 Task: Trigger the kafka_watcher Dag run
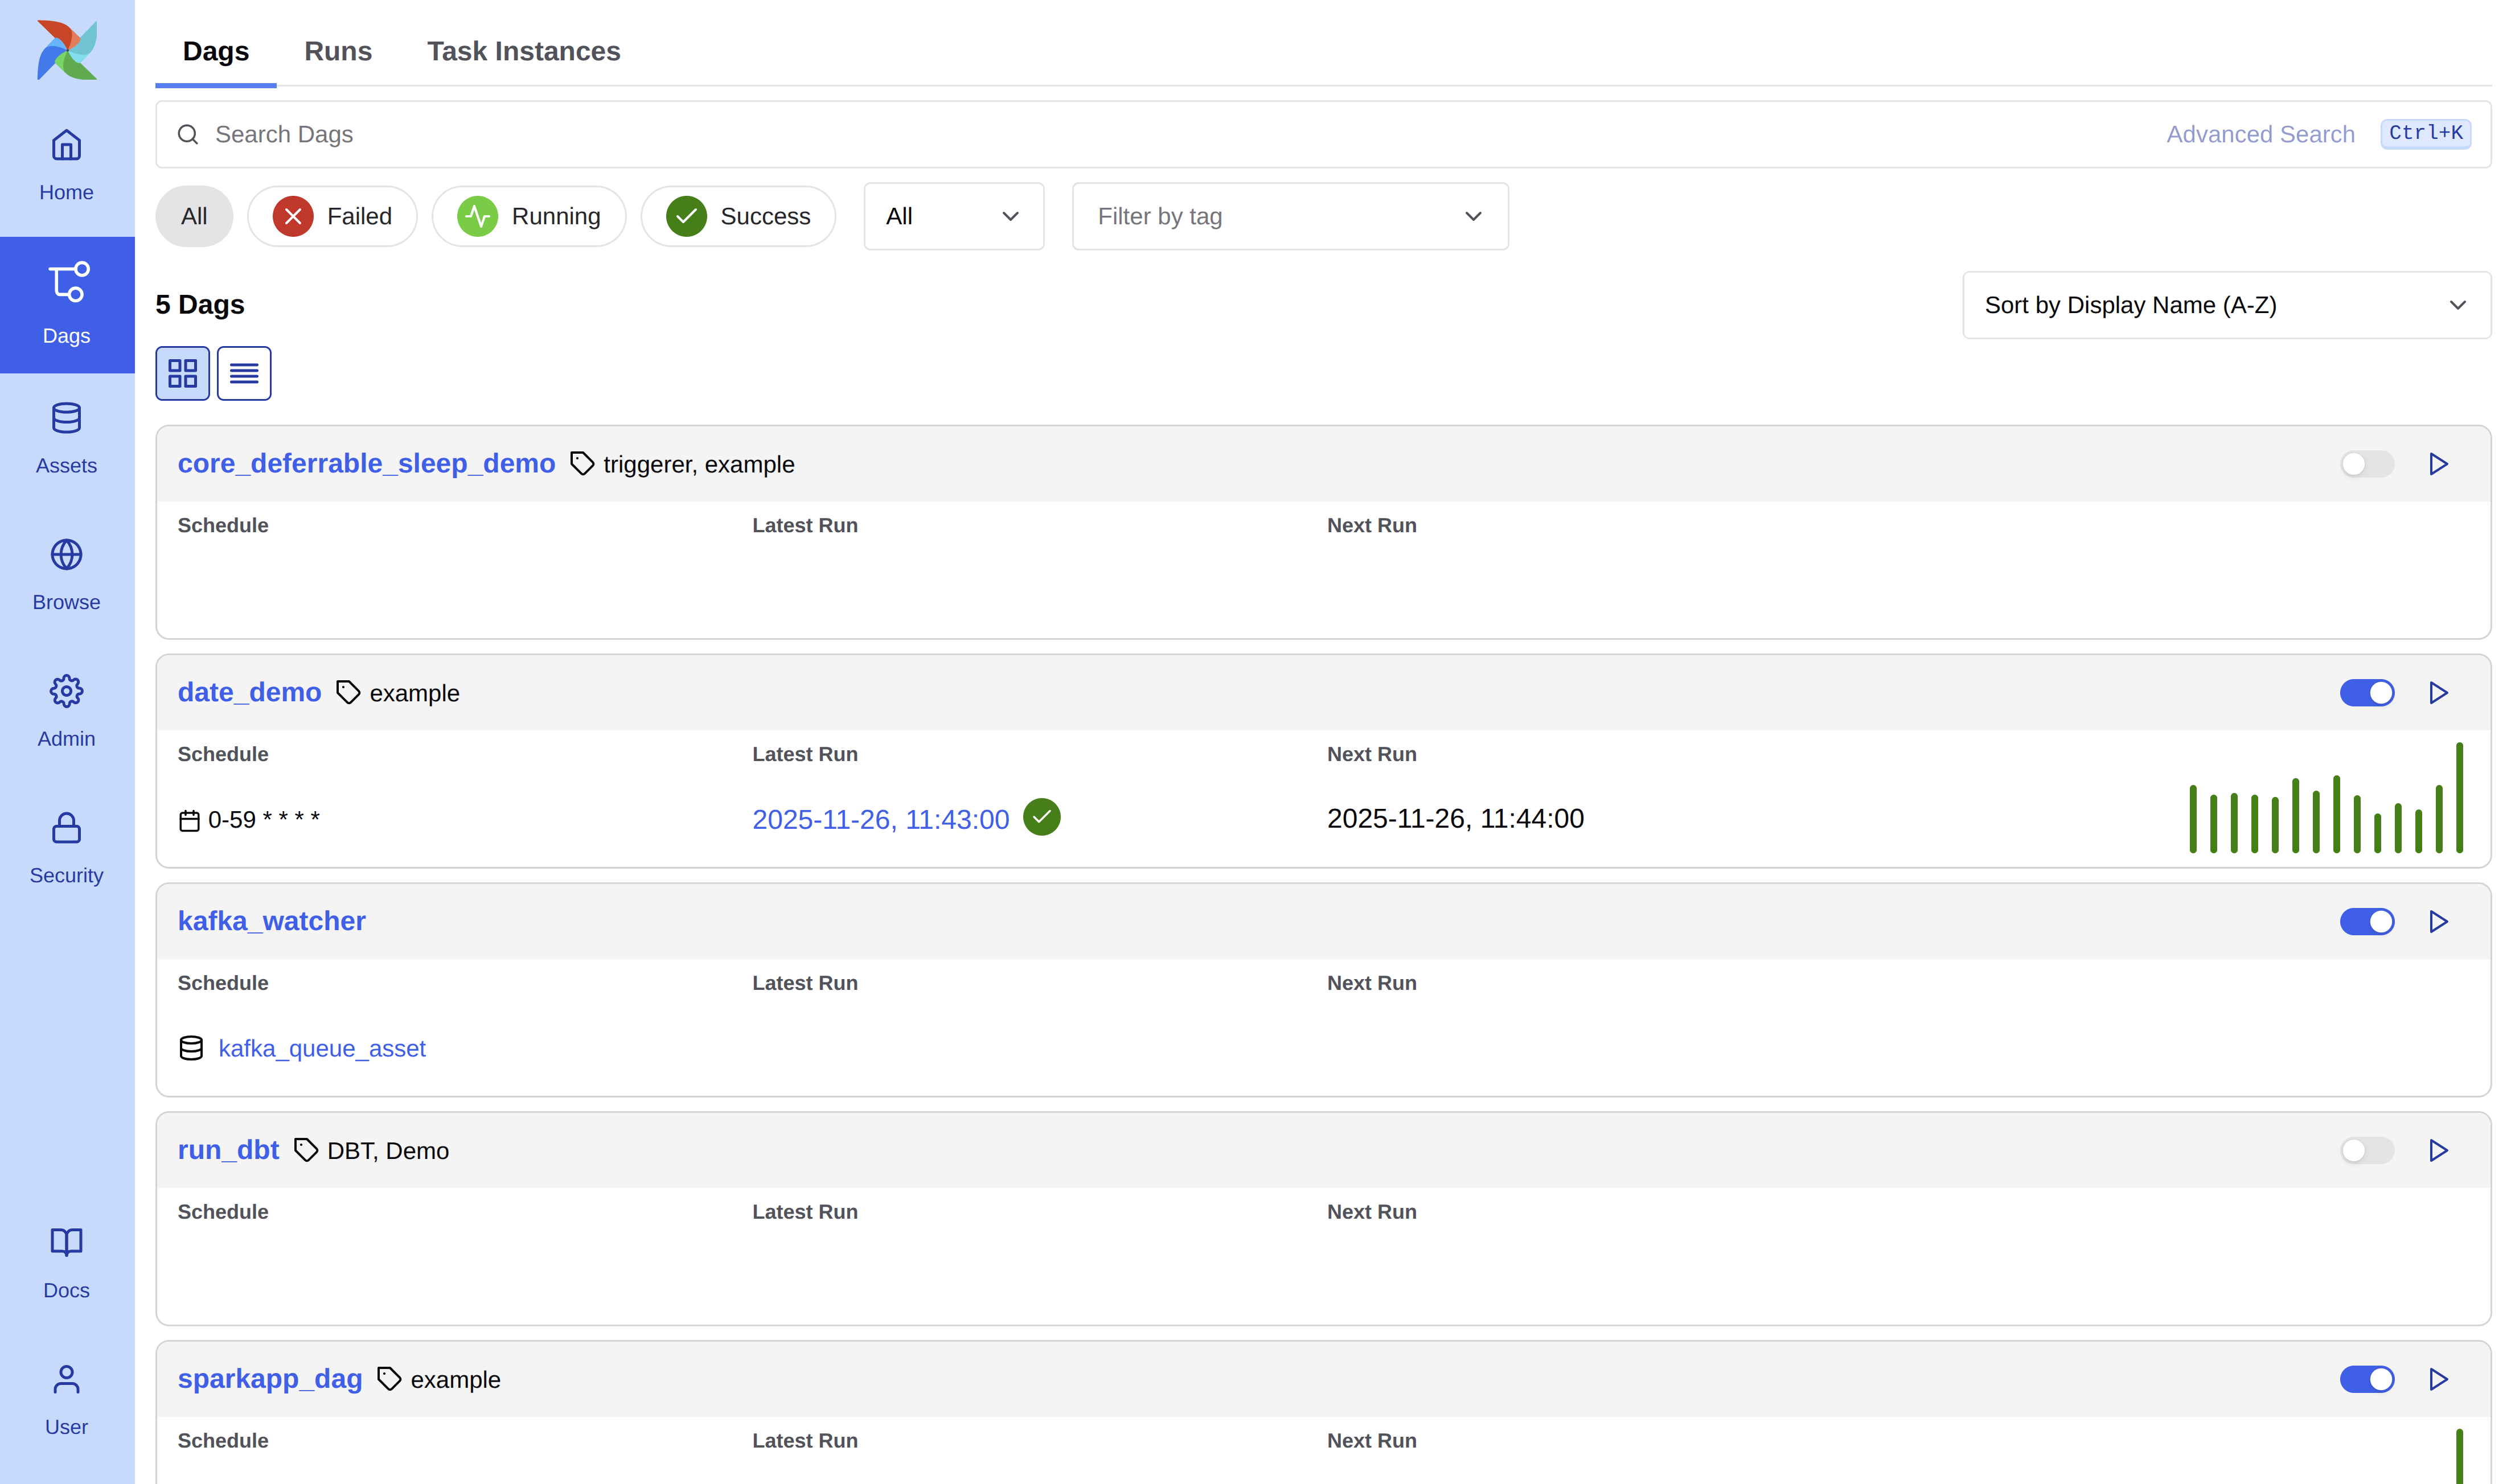(2438, 921)
